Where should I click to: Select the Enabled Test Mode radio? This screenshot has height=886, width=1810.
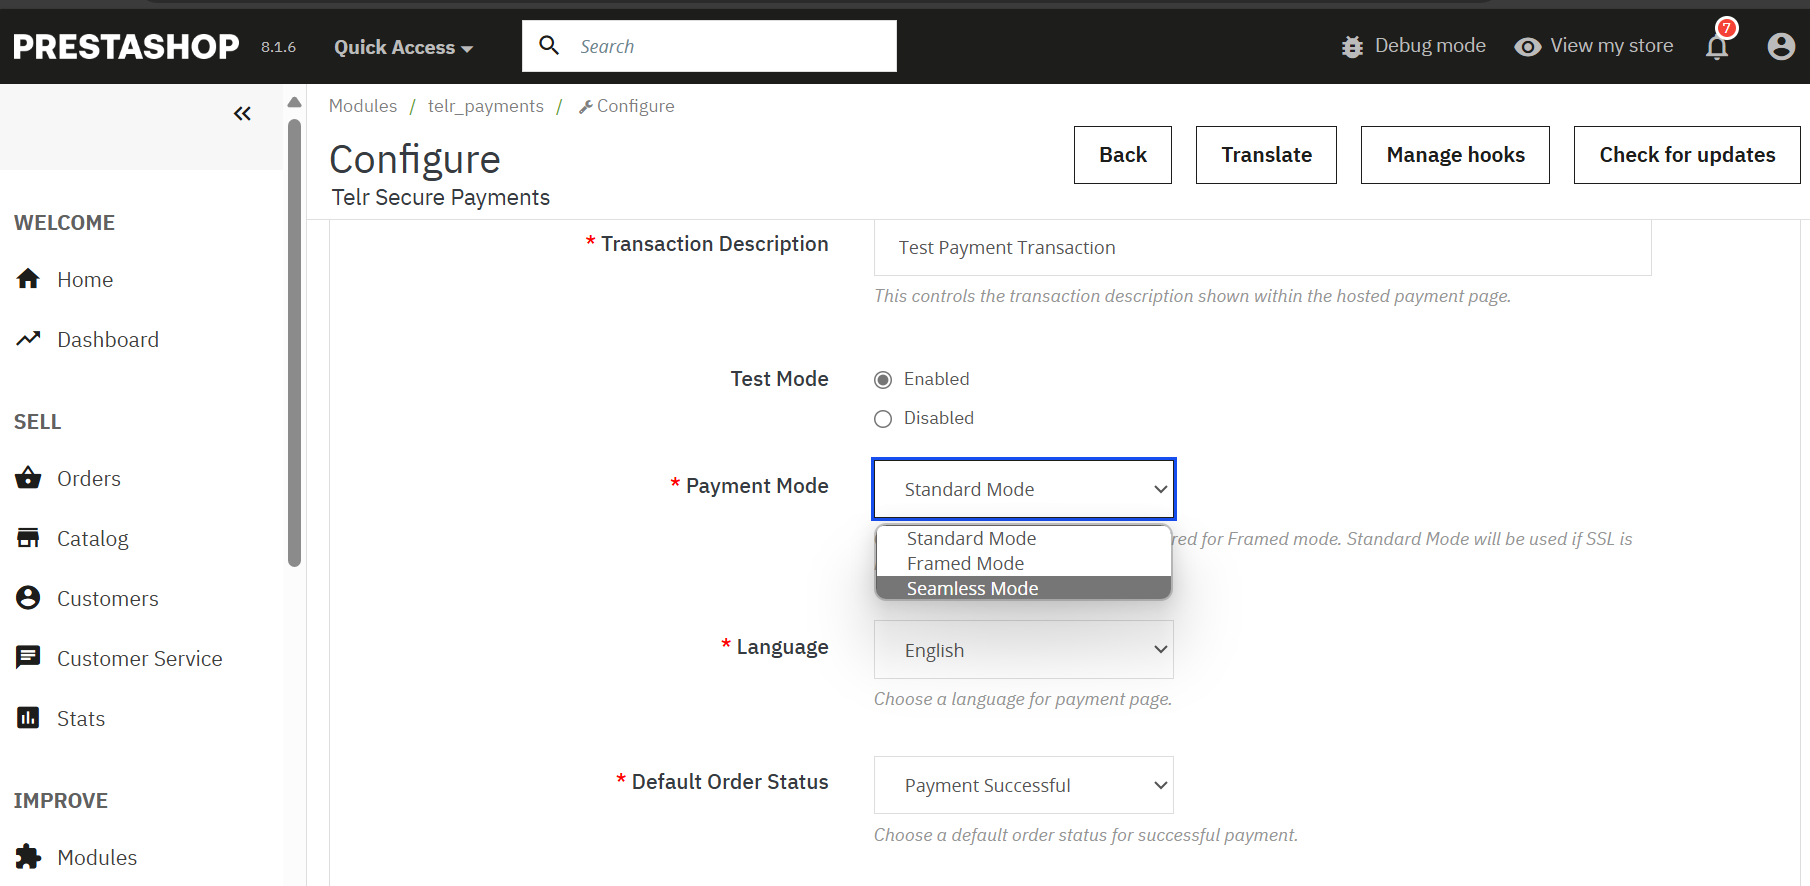click(x=883, y=380)
